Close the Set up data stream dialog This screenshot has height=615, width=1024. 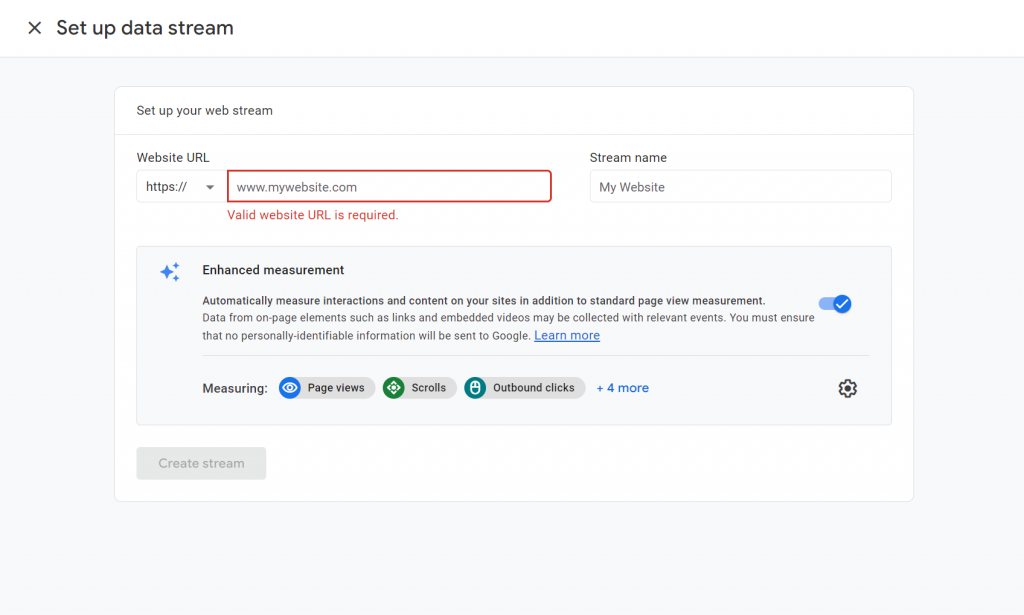[35, 27]
